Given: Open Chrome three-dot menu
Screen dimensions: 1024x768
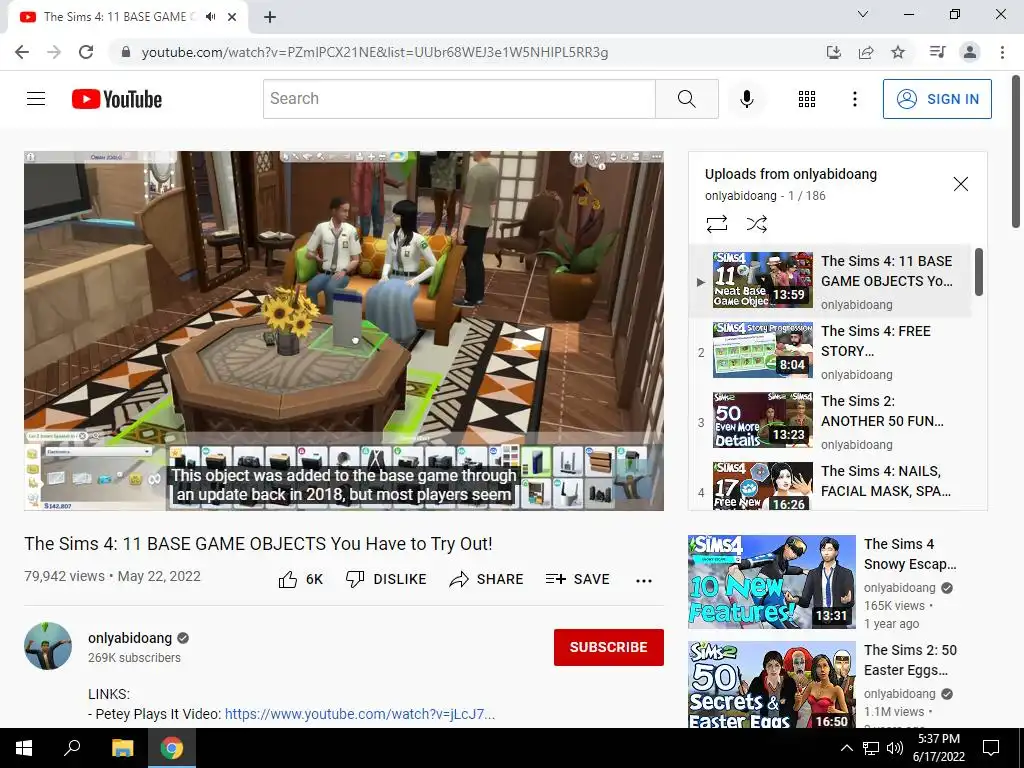Looking at the screenshot, I should pyautogui.click(x=1002, y=52).
